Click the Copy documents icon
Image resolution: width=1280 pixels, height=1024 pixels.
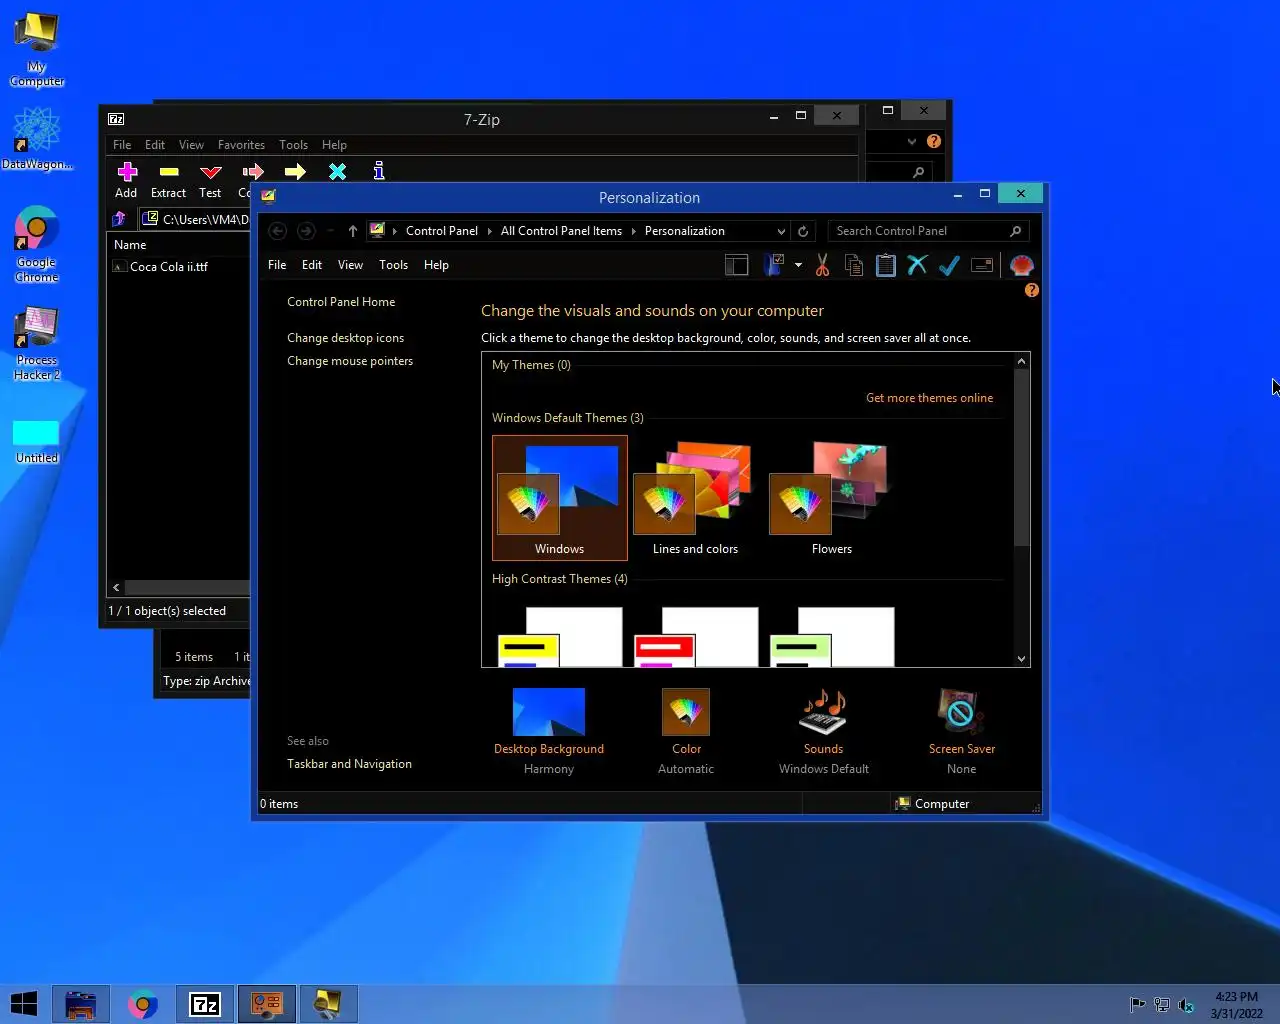[854, 265]
